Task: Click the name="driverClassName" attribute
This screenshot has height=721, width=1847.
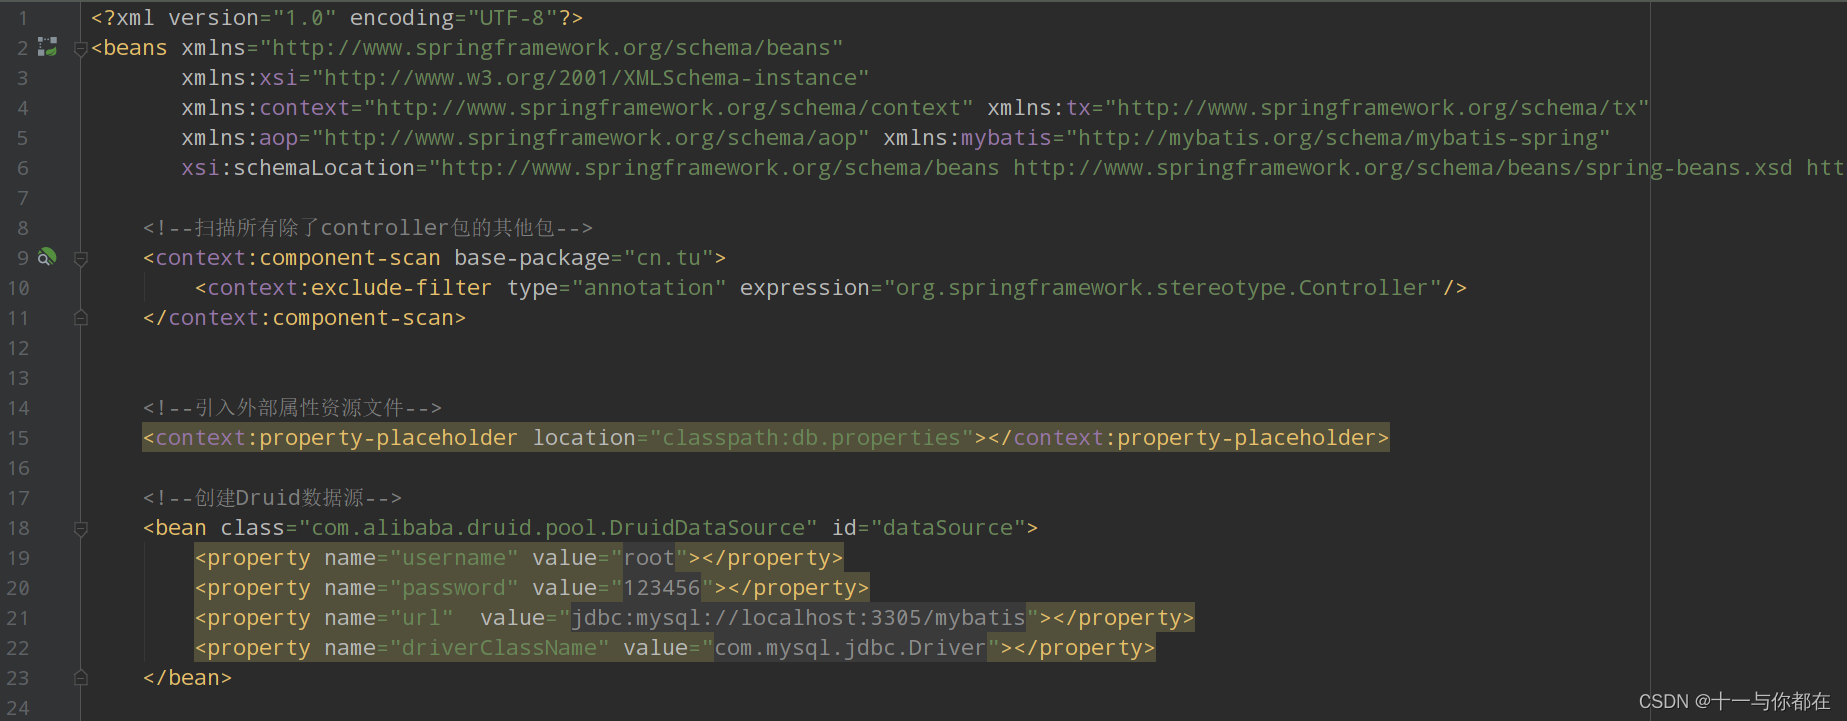Action: [467, 648]
